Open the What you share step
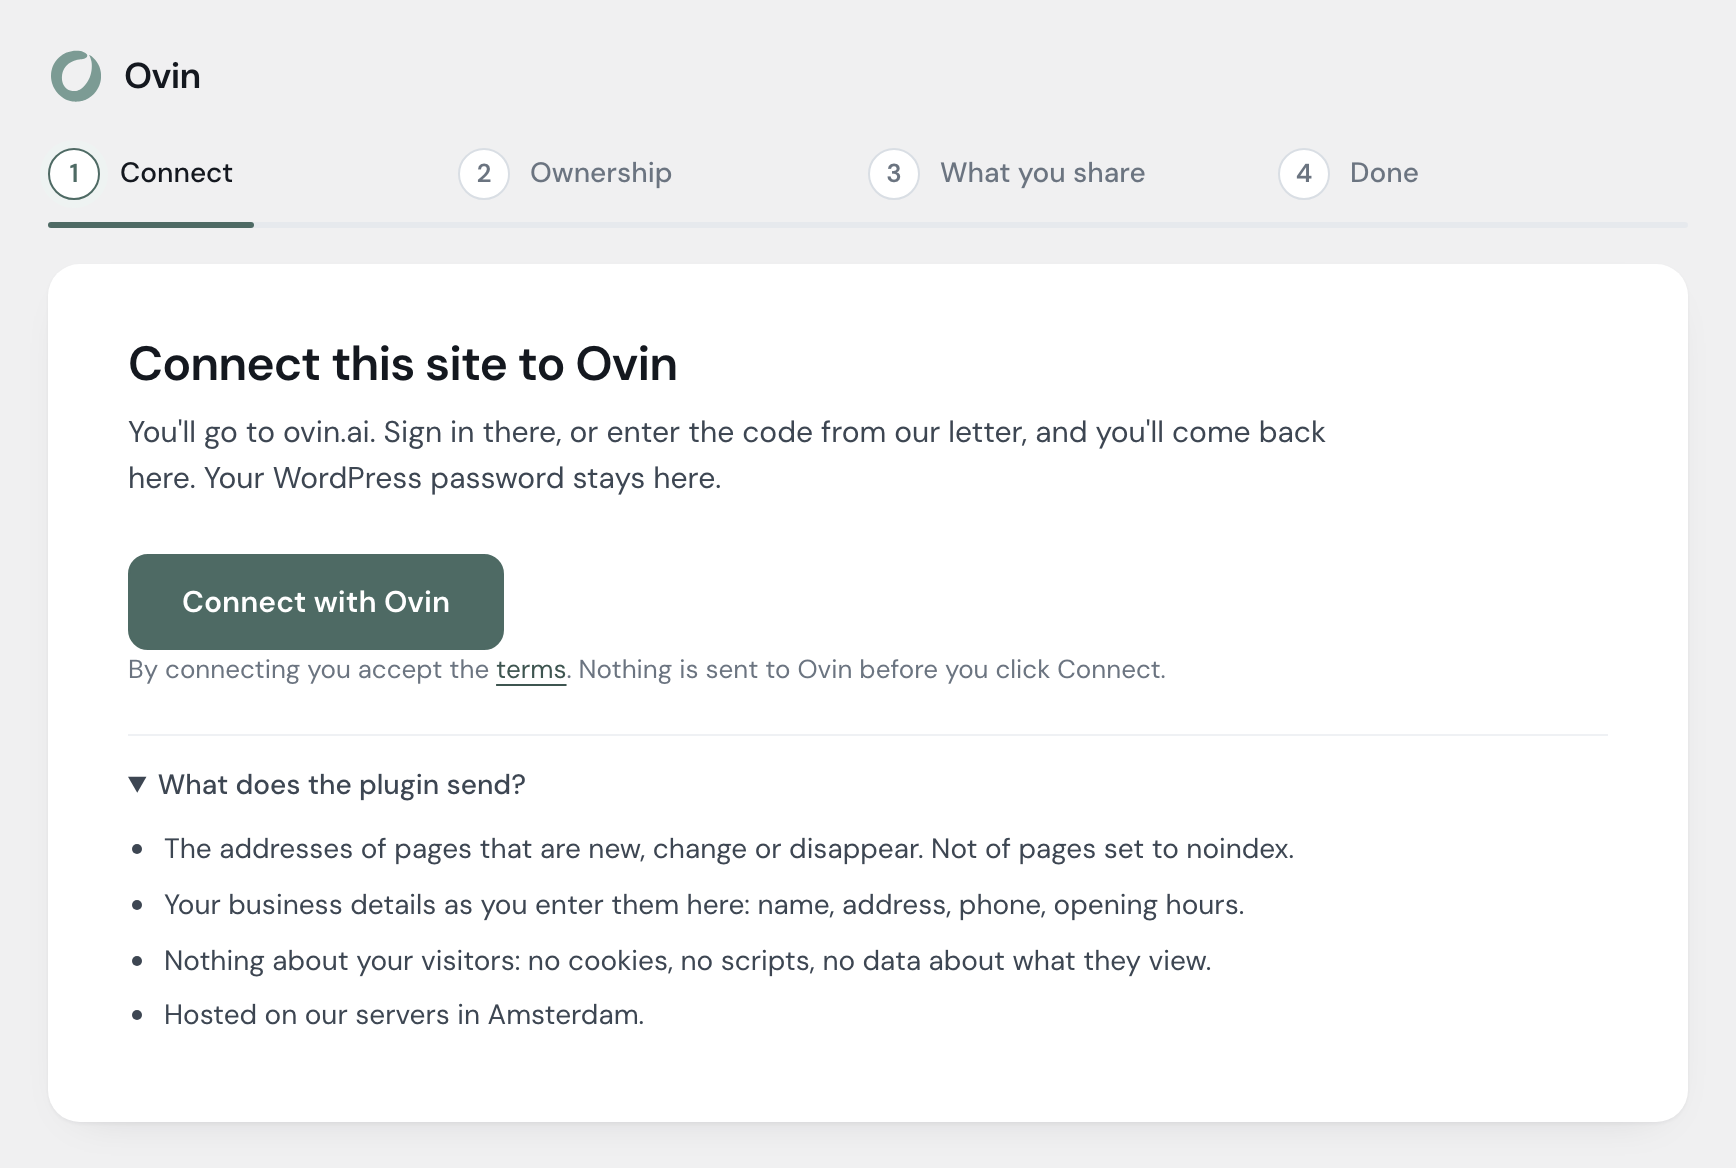The image size is (1736, 1168). [1006, 174]
